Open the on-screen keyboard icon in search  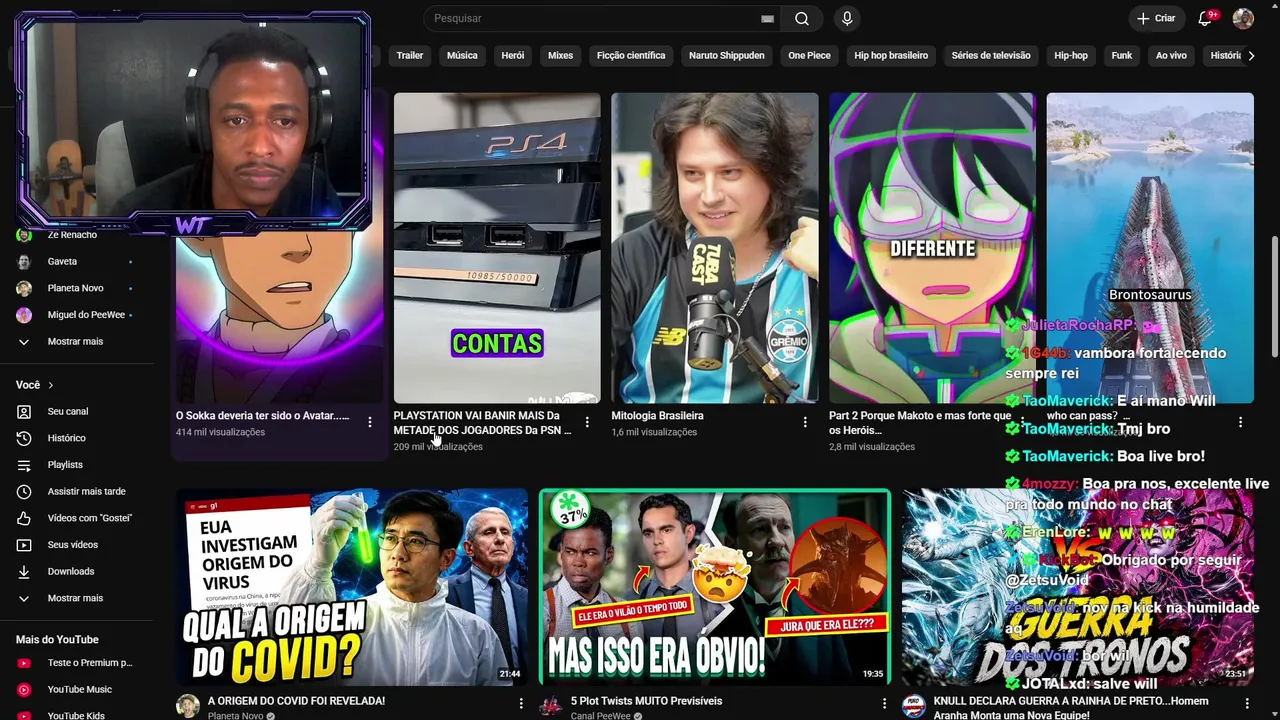pyautogui.click(x=767, y=19)
